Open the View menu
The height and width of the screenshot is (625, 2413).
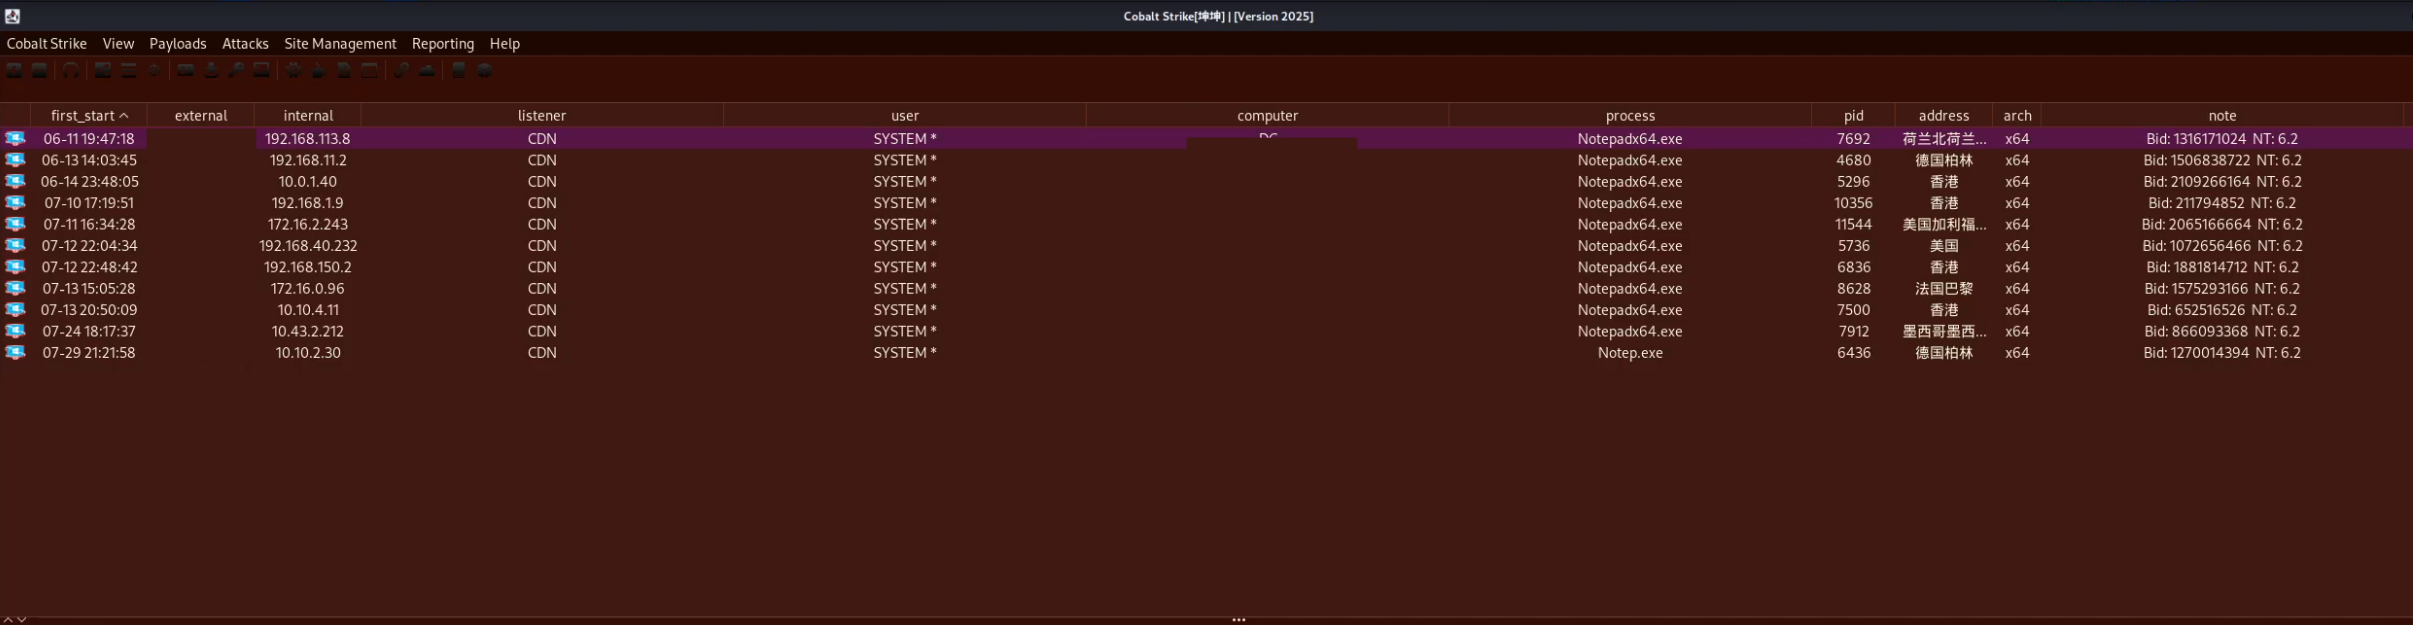(x=118, y=44)
